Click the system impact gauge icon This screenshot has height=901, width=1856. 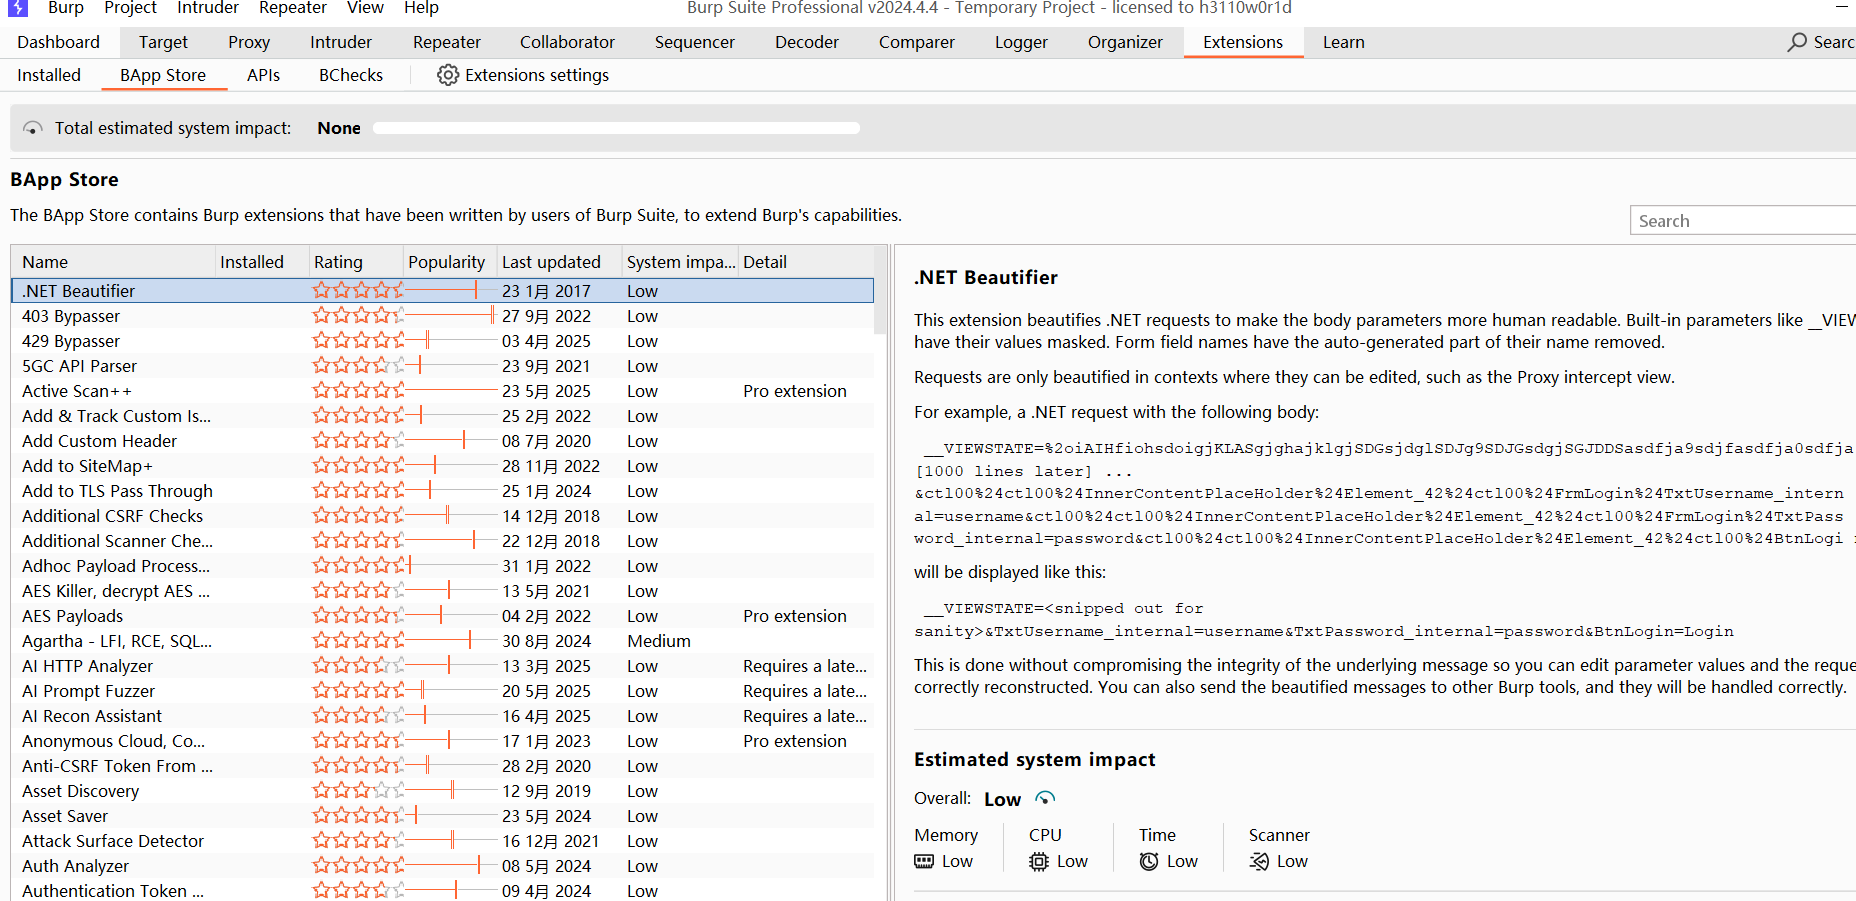click(33, 128)
